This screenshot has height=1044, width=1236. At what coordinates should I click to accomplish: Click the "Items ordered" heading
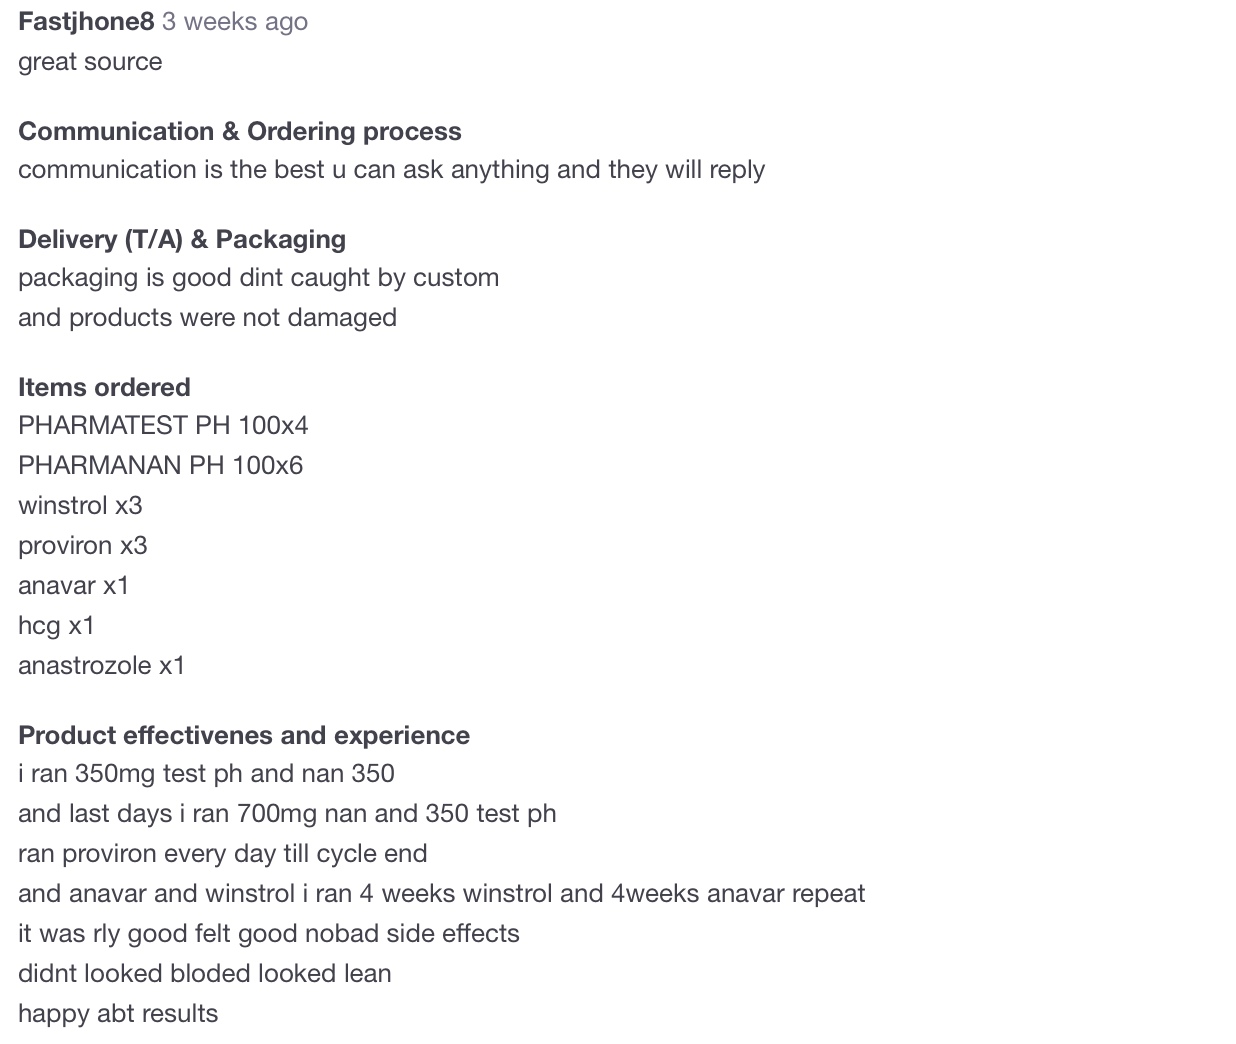(104, 387)
